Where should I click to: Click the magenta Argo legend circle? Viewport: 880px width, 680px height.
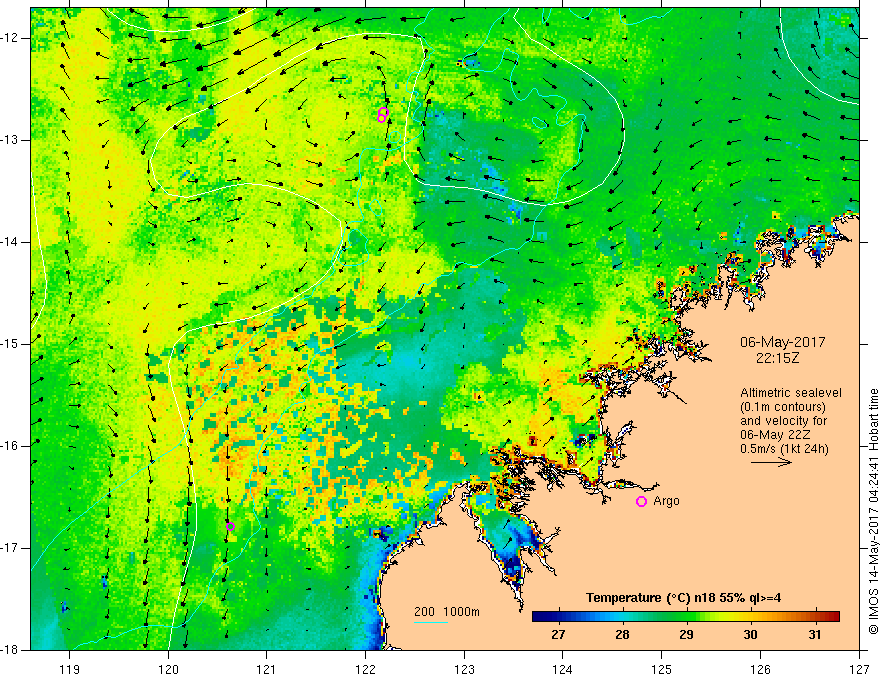point(641,502)
